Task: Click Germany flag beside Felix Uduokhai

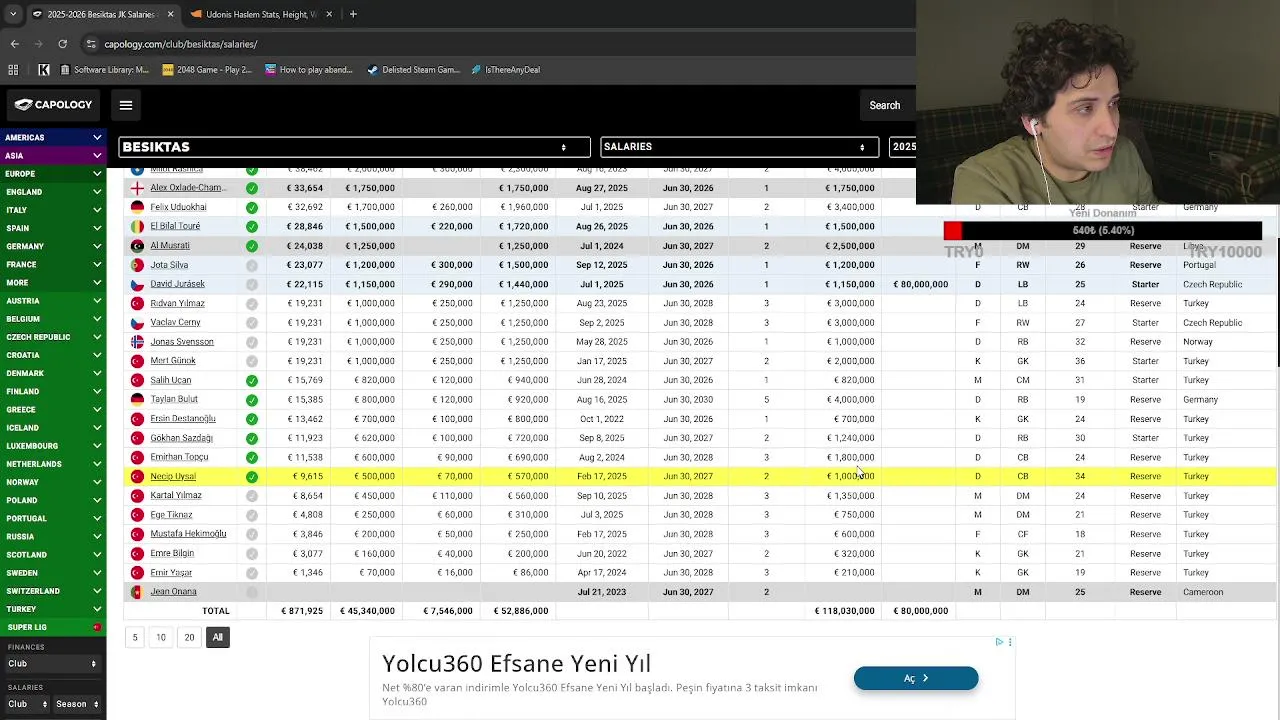Action: pos(137,207)
